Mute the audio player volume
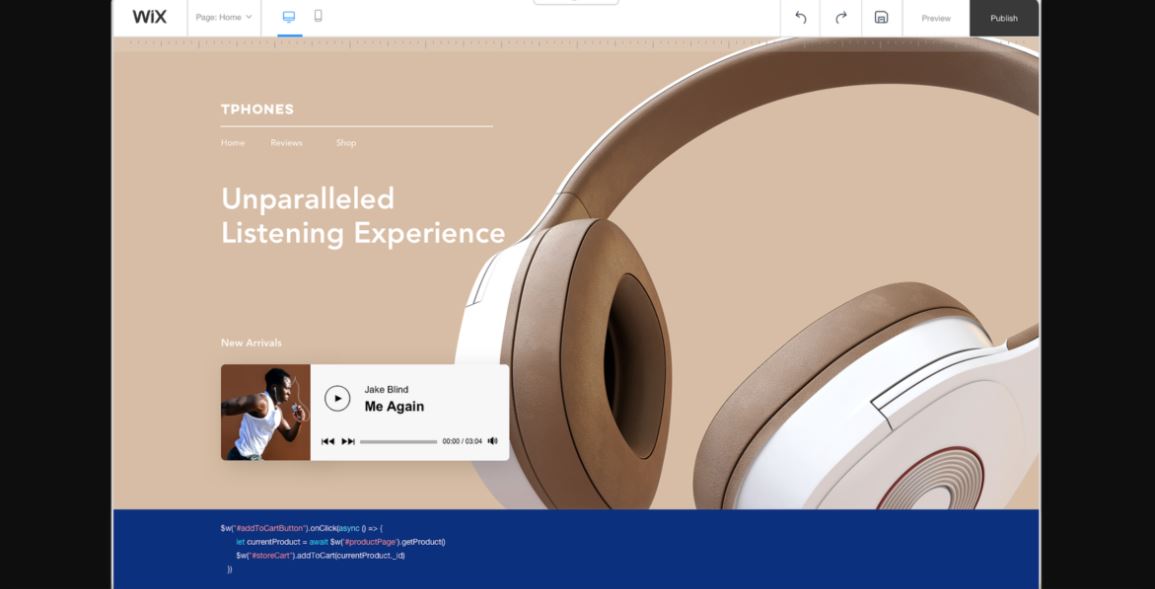Image resolution: width=1155 pixels, height=589 pixels. [492, 441]
